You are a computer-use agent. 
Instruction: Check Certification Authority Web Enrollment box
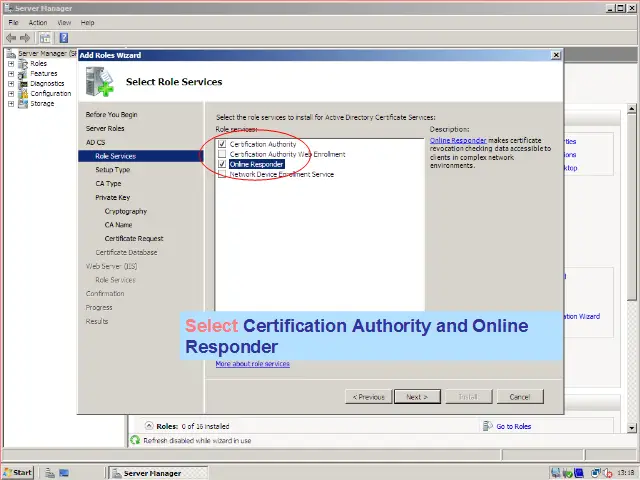[222, 154]
